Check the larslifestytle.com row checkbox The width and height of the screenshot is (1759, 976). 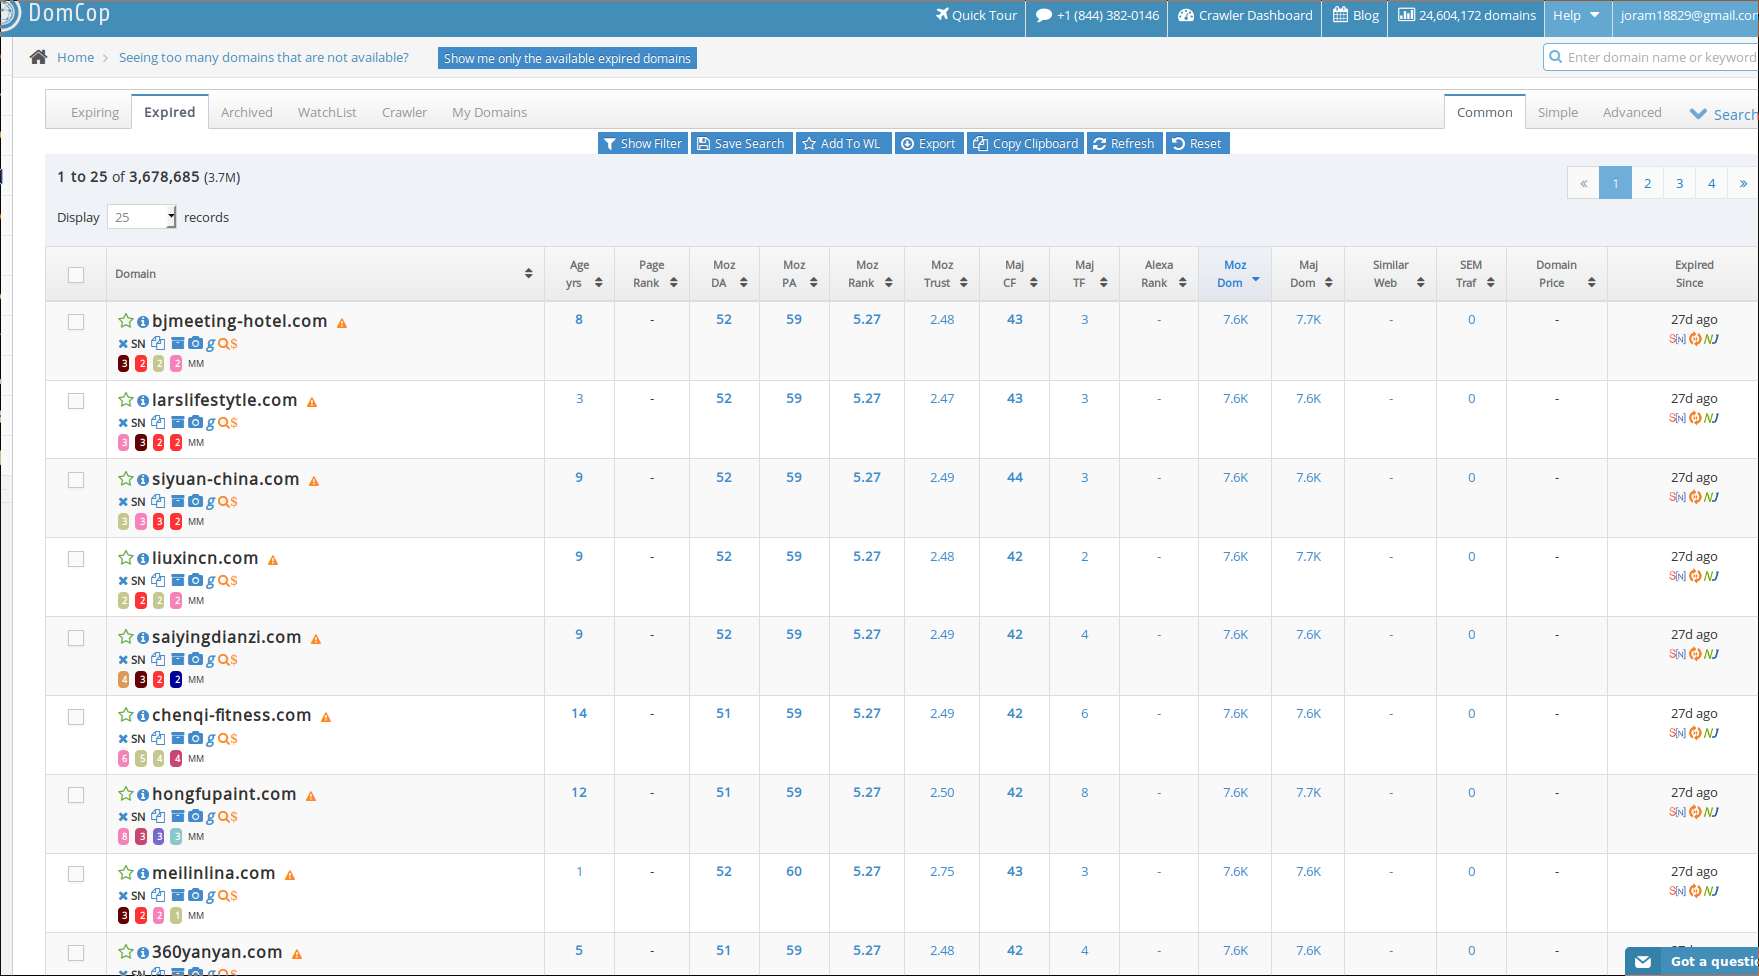pyautogui.click(x=76, y=401)
